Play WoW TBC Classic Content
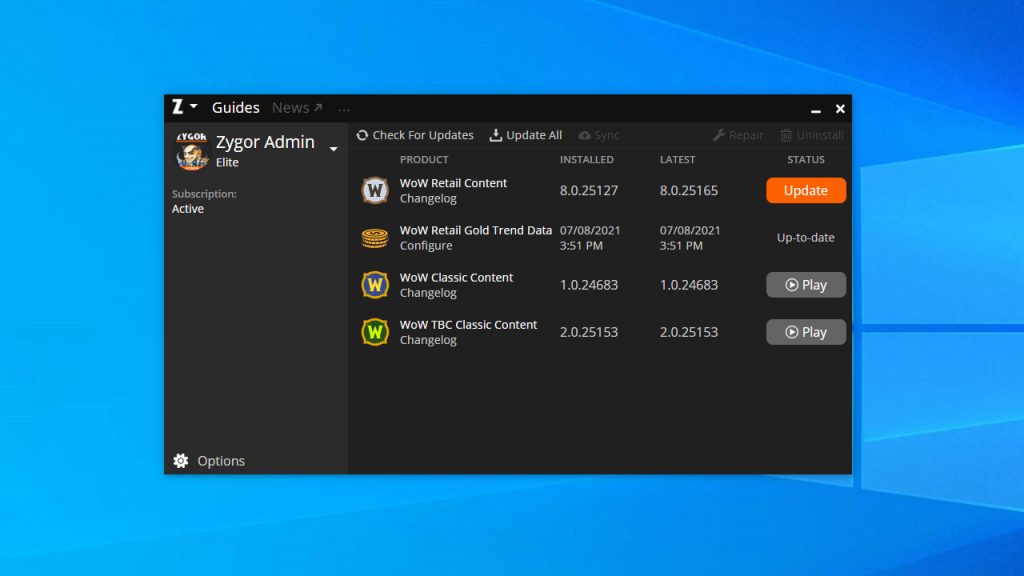 coord(806,332)
